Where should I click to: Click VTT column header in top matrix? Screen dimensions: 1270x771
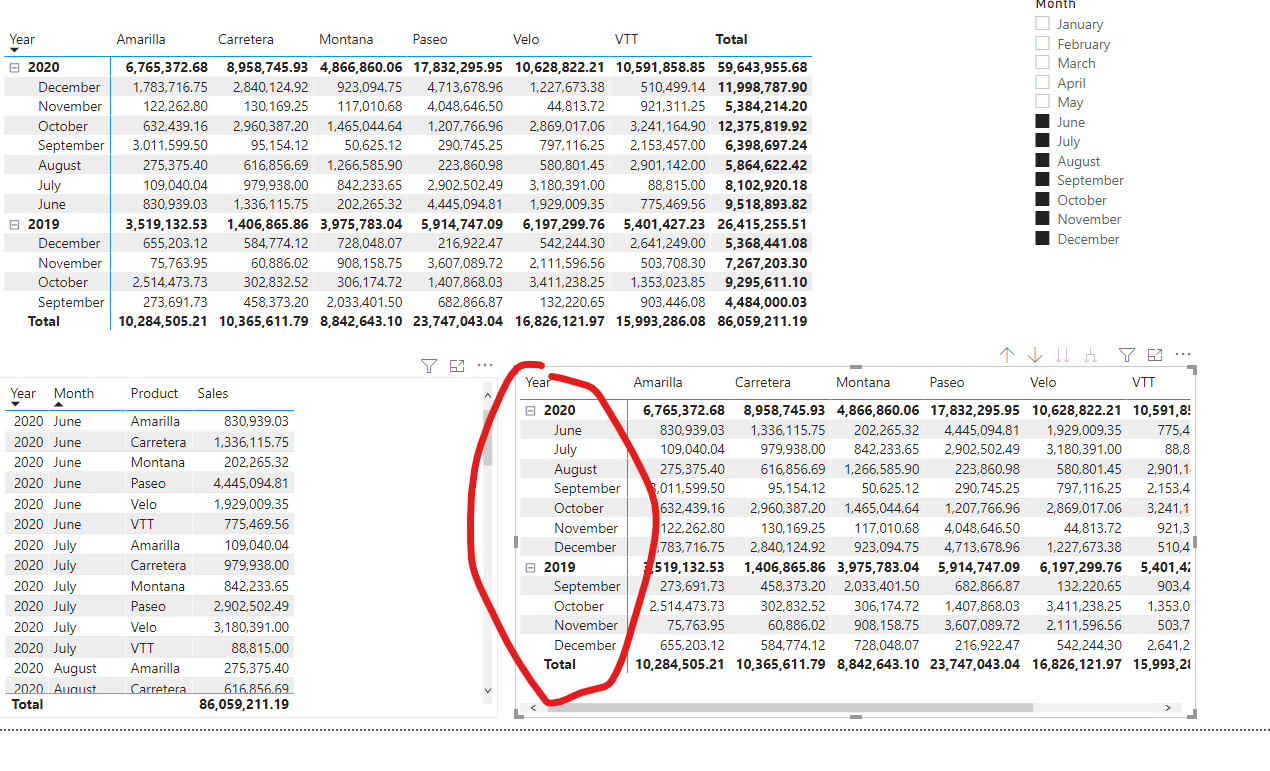click(x=627, y=39)
